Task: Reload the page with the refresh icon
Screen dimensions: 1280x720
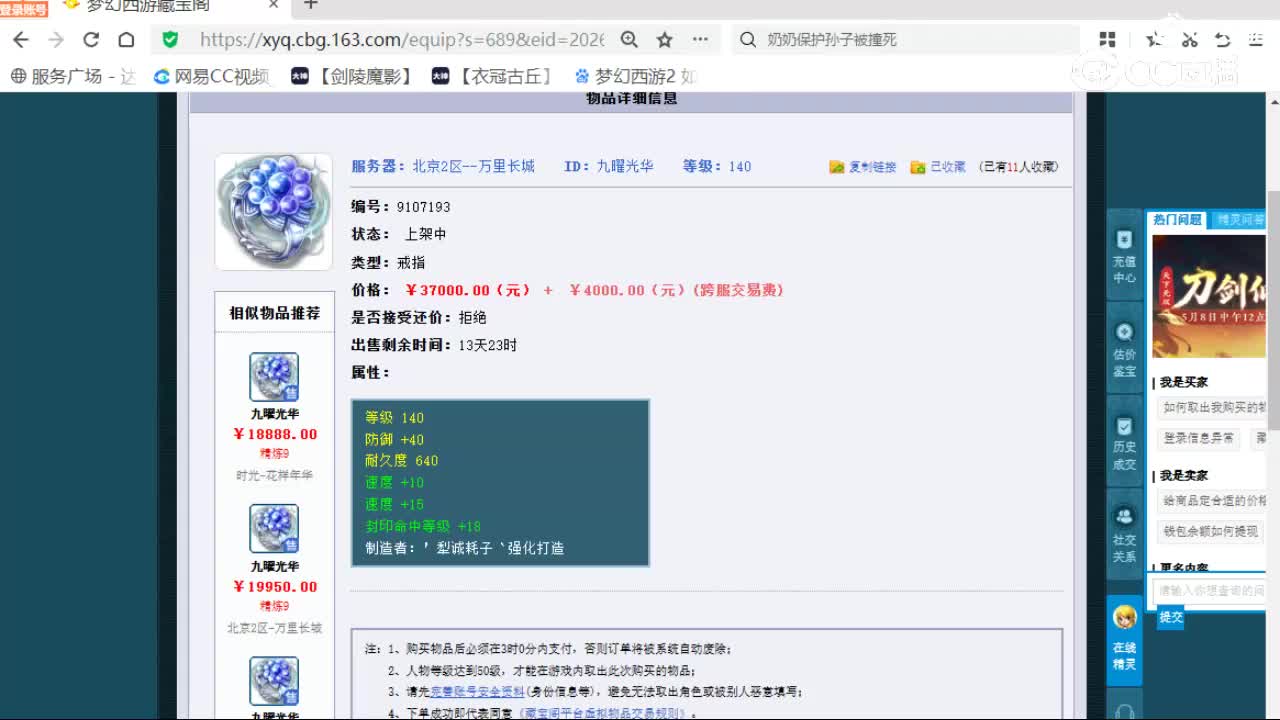Action: pyautogui.click(x=91, y=40)
